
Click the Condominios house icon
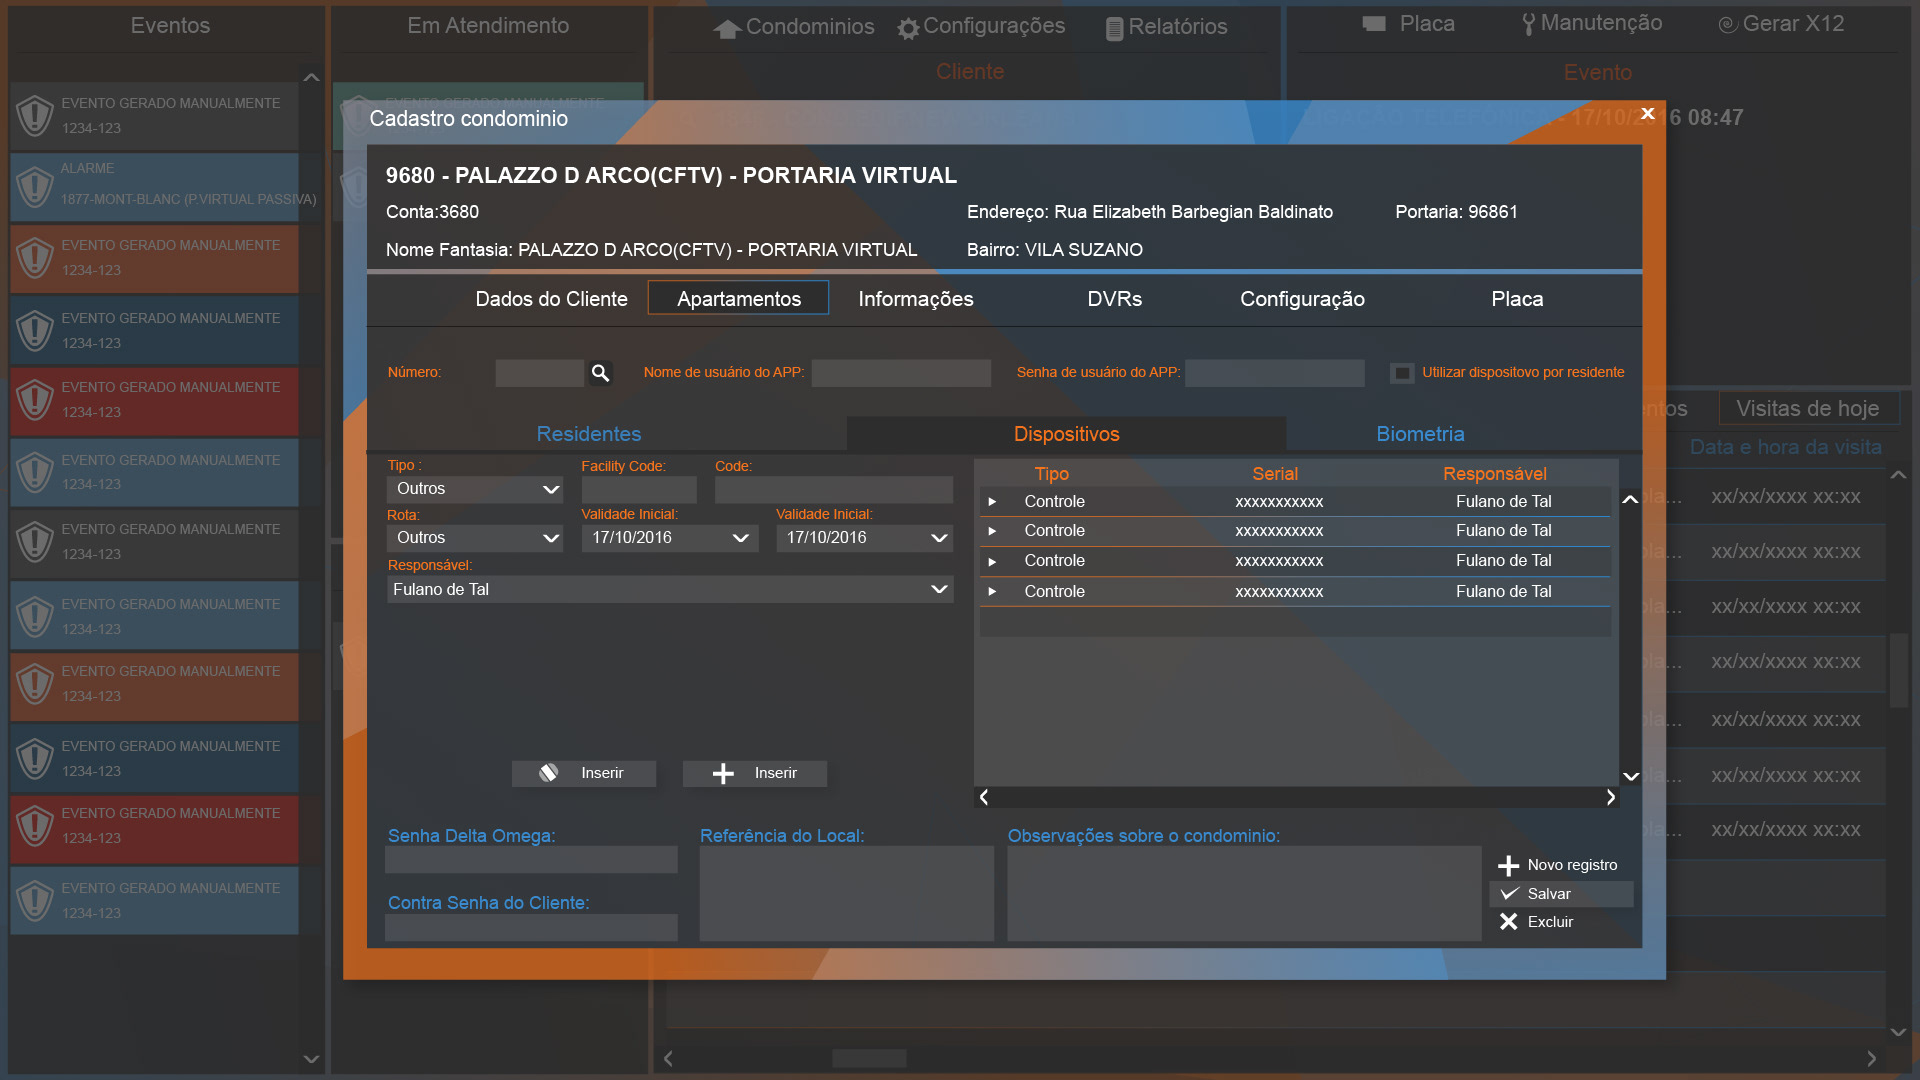tap(727, 29)
